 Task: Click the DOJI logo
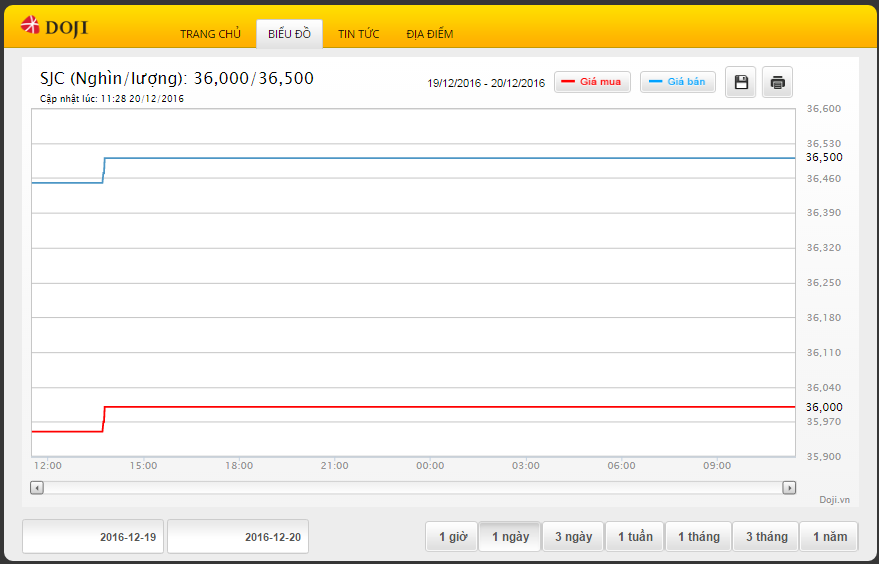coord(54,26)
